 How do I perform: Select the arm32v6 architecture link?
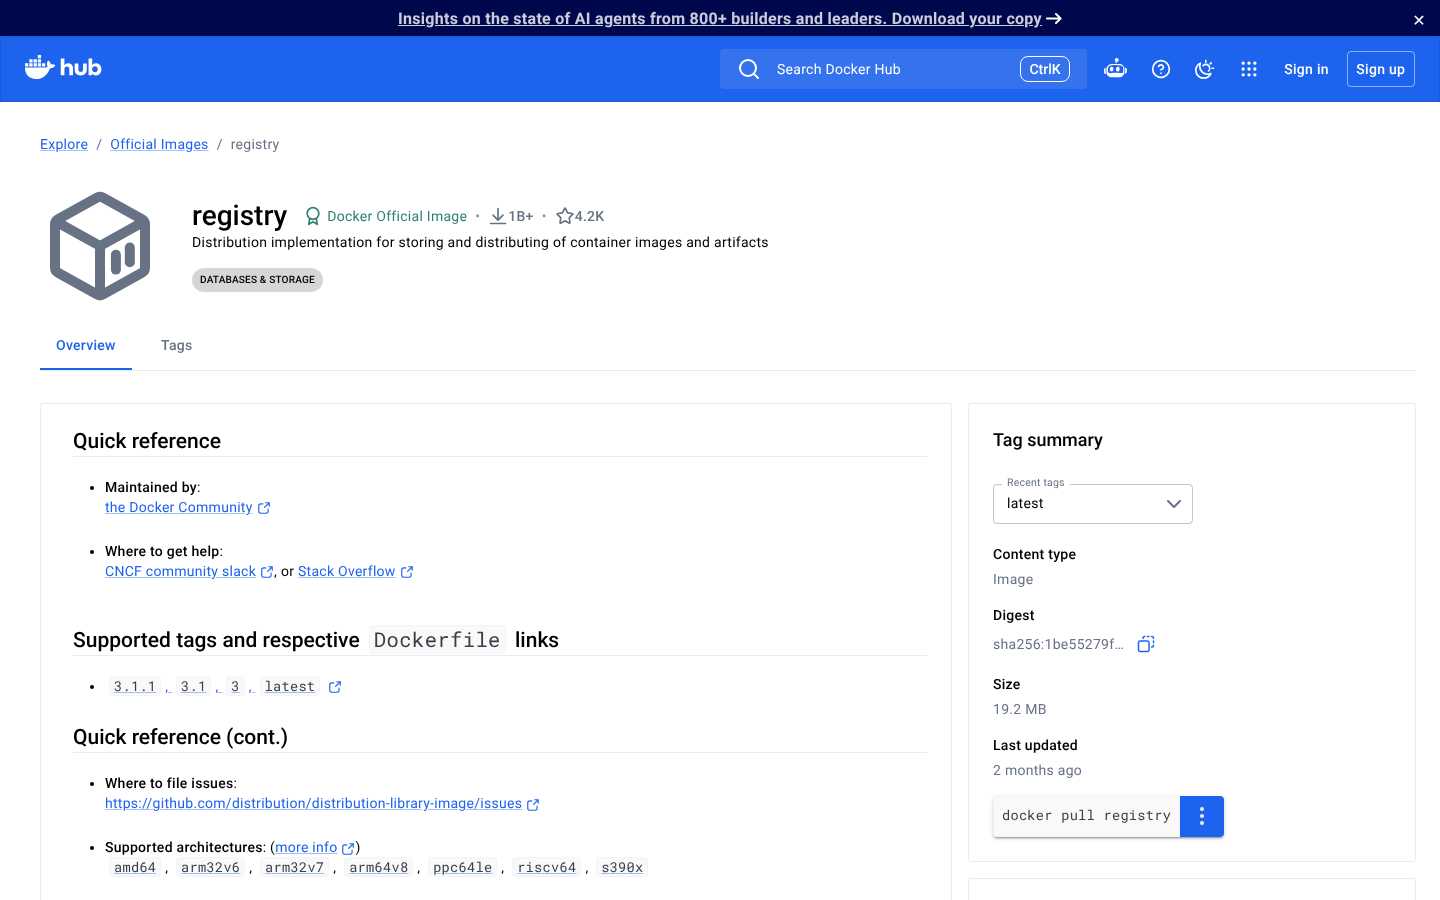(x=210, y=868)
